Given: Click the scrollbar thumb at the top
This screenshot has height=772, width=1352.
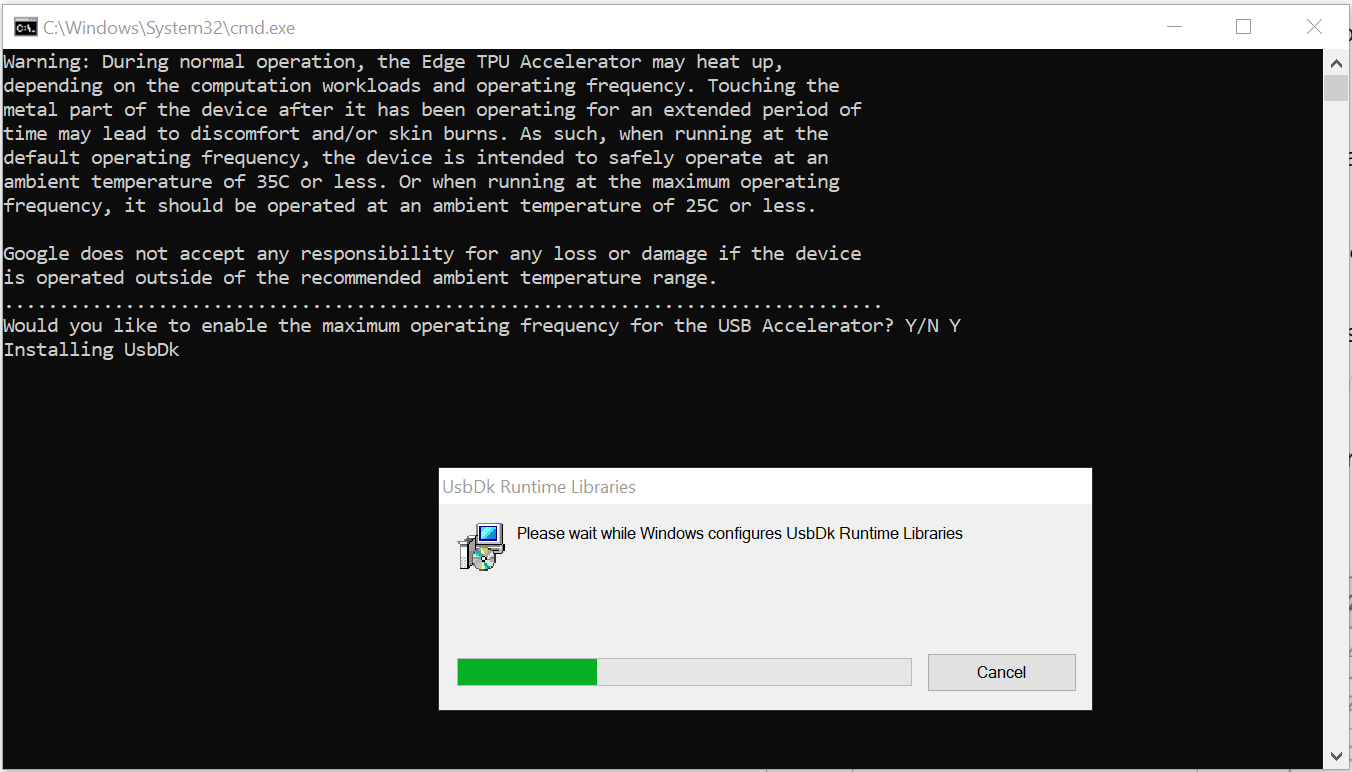Looking at the screenshot, I should (x=1336, y=87).
